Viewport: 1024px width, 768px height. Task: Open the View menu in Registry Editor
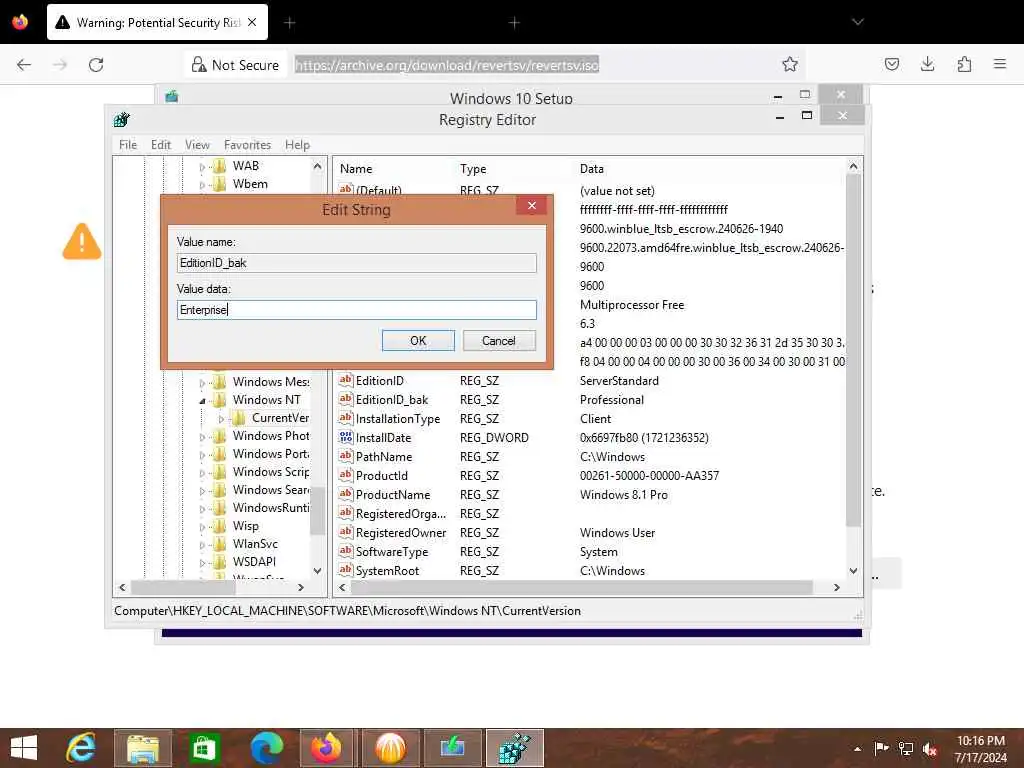click(x=197, y=144)
